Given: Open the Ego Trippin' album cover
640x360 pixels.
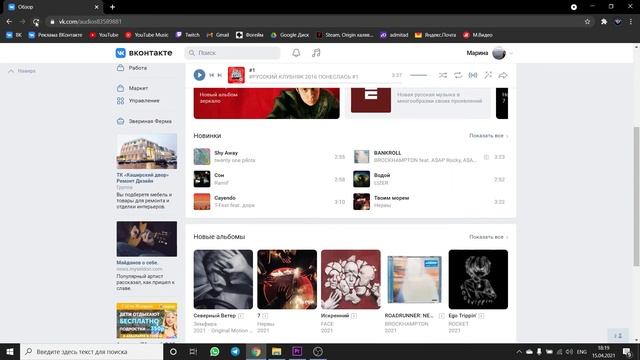Looking at the screenshot, I should (x=478, y=280).
